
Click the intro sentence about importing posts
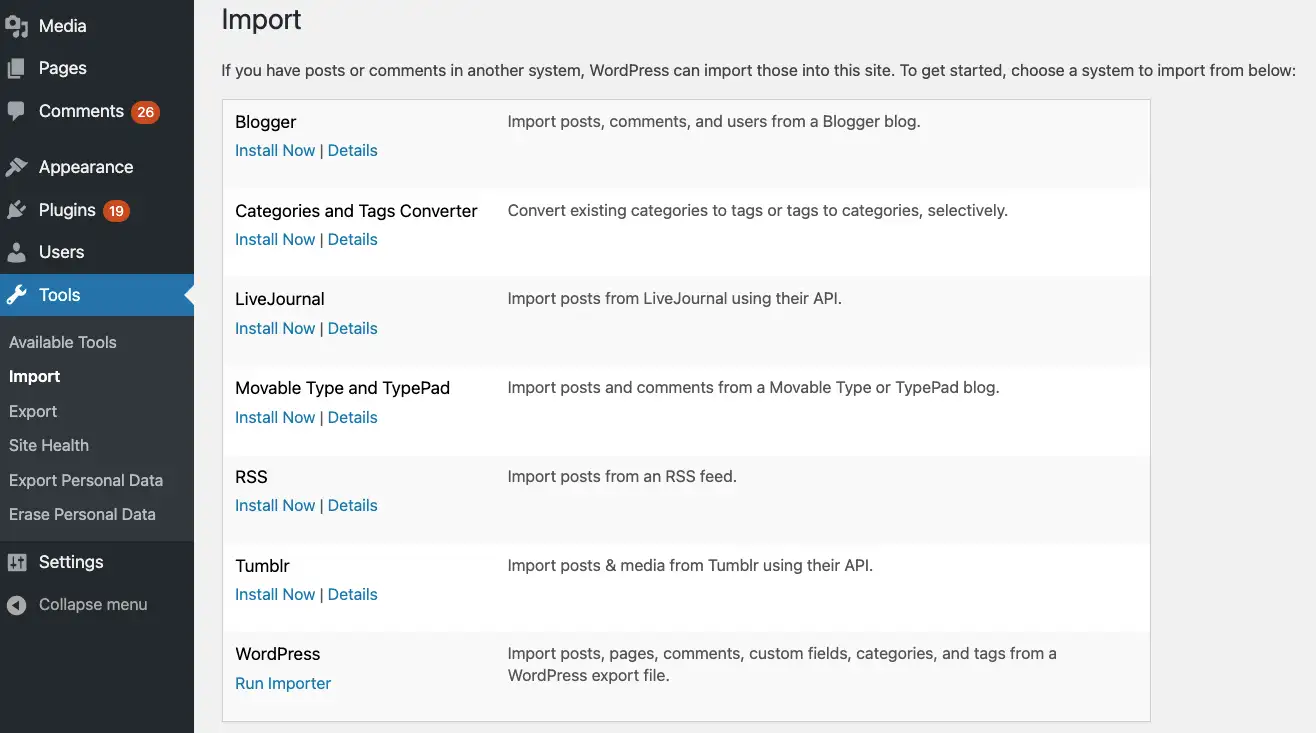coord(759,71)
